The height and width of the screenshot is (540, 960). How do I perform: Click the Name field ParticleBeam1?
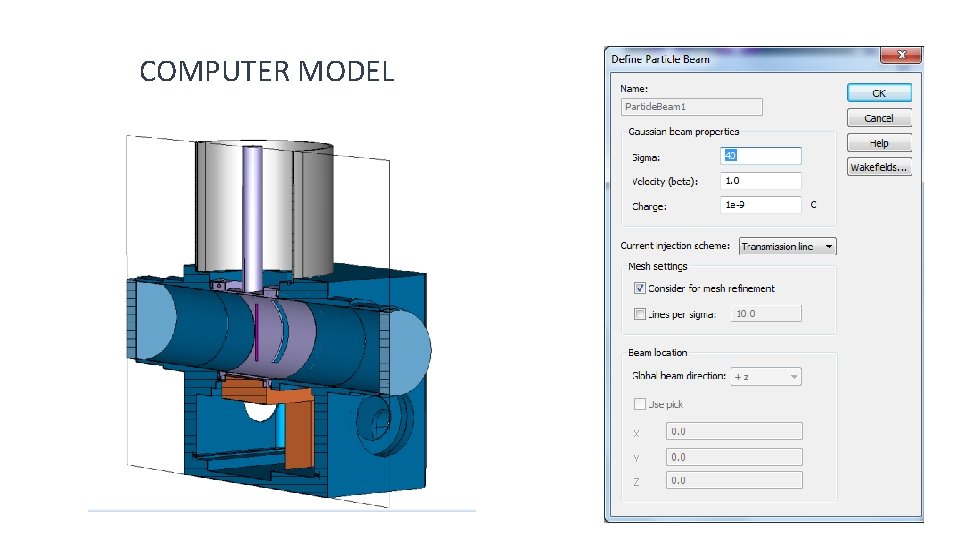coord(691,107)
